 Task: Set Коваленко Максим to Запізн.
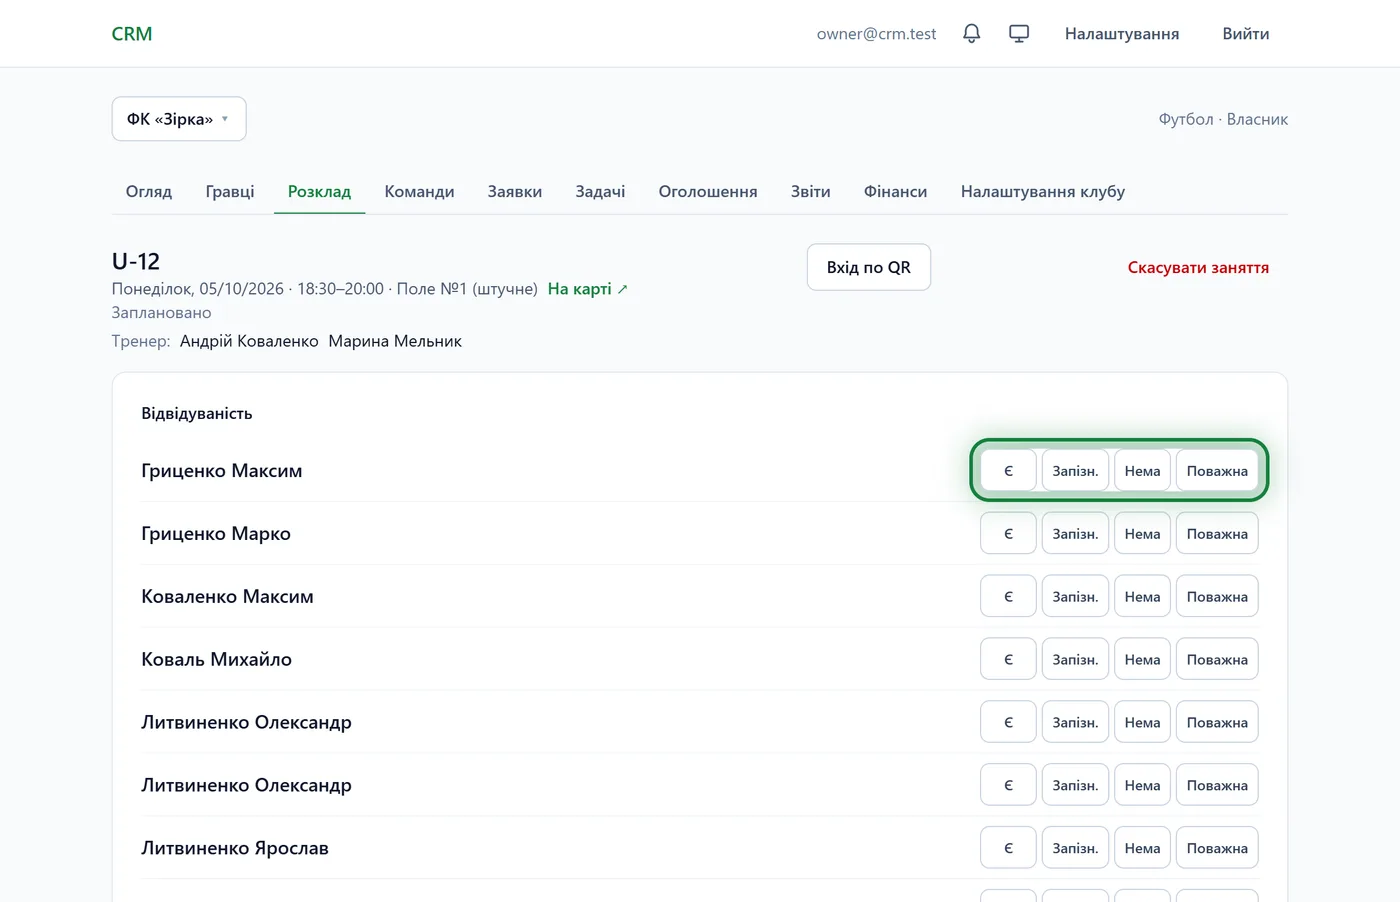coord(1075,597)
